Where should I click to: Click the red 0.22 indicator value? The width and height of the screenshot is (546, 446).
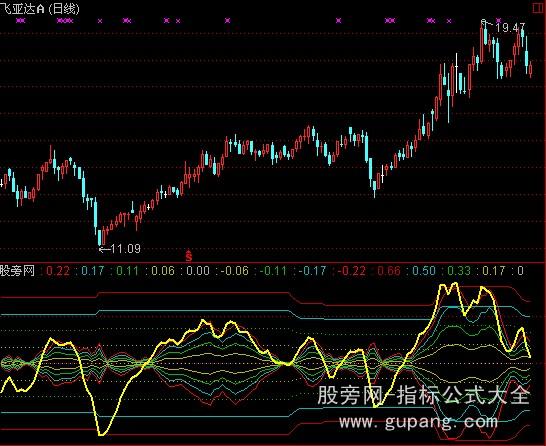click(58, 271)
